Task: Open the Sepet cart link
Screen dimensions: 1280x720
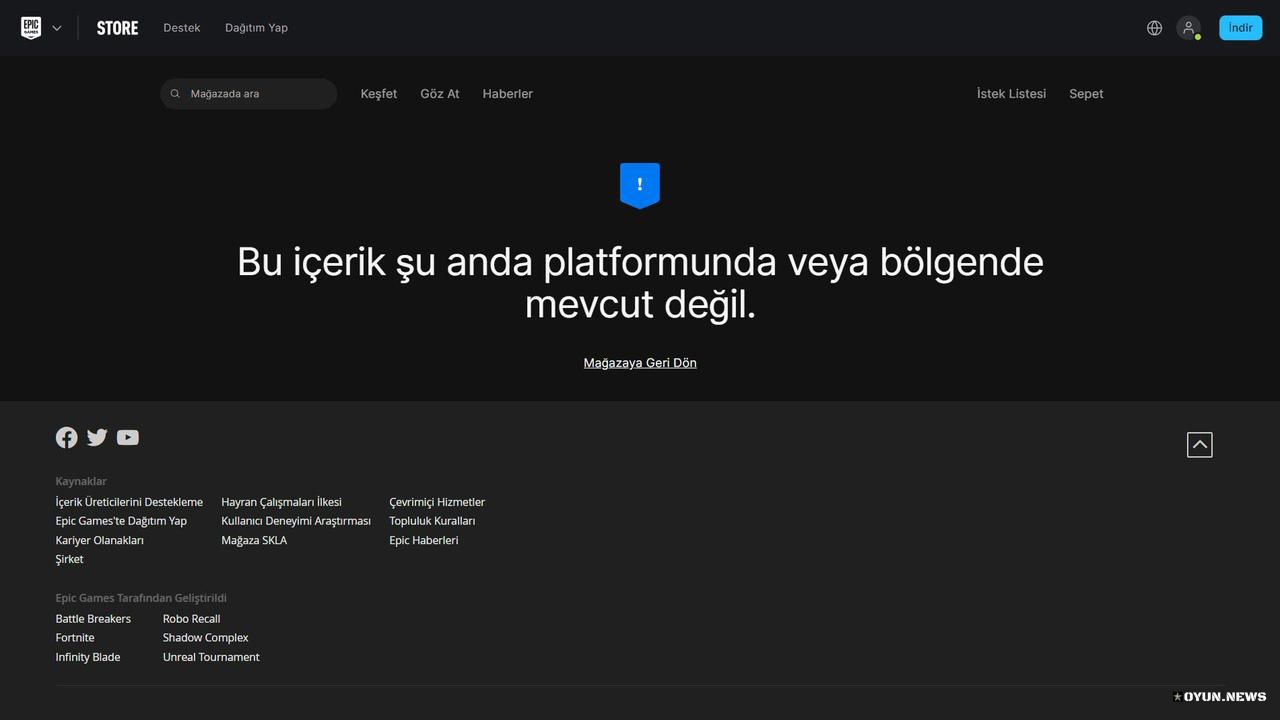Action: (1086, 94)
